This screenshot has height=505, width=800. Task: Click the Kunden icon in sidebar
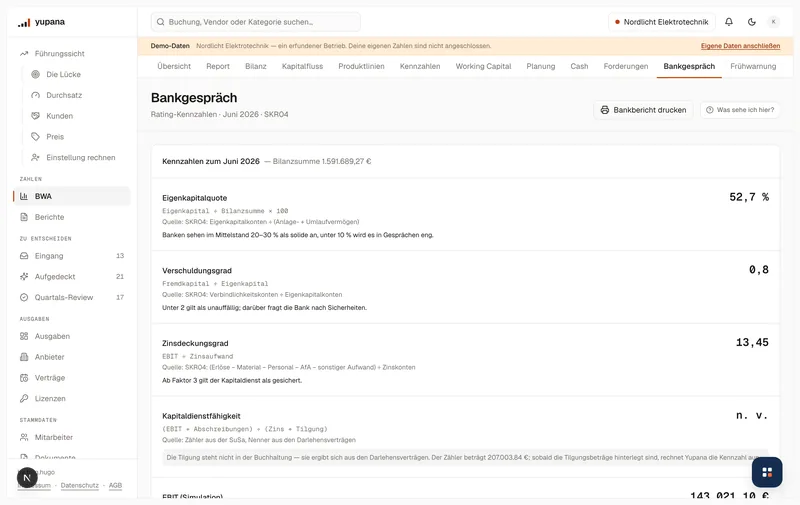coord(35,116)
